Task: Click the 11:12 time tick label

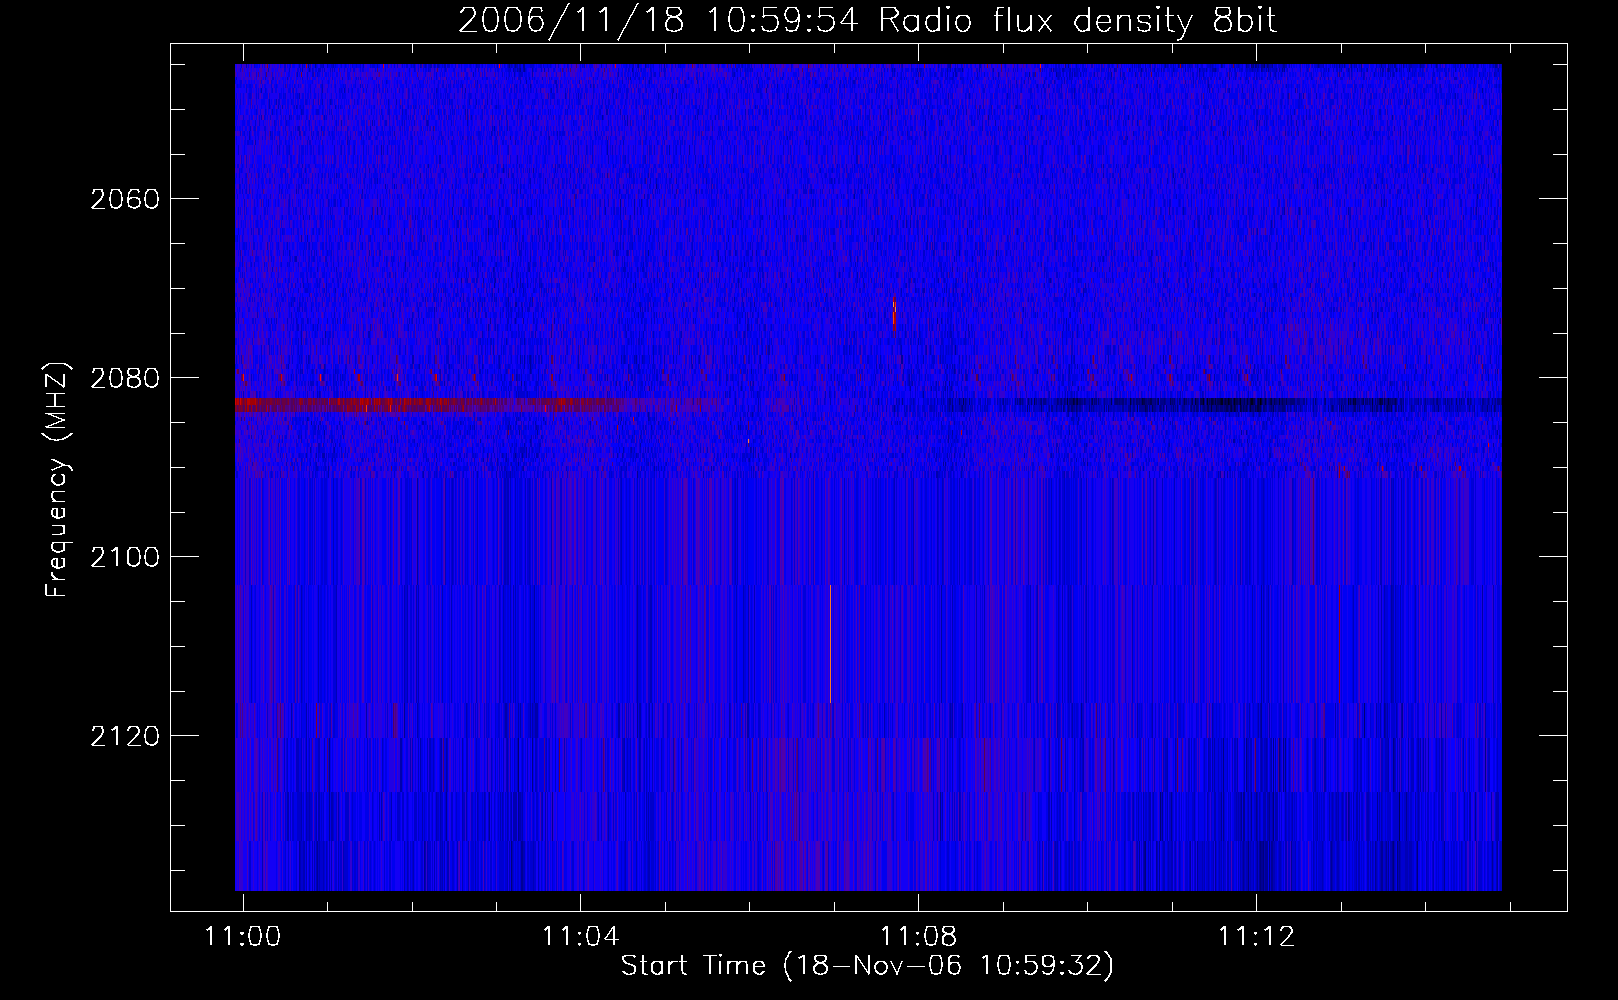Action: click(1256, 936)
